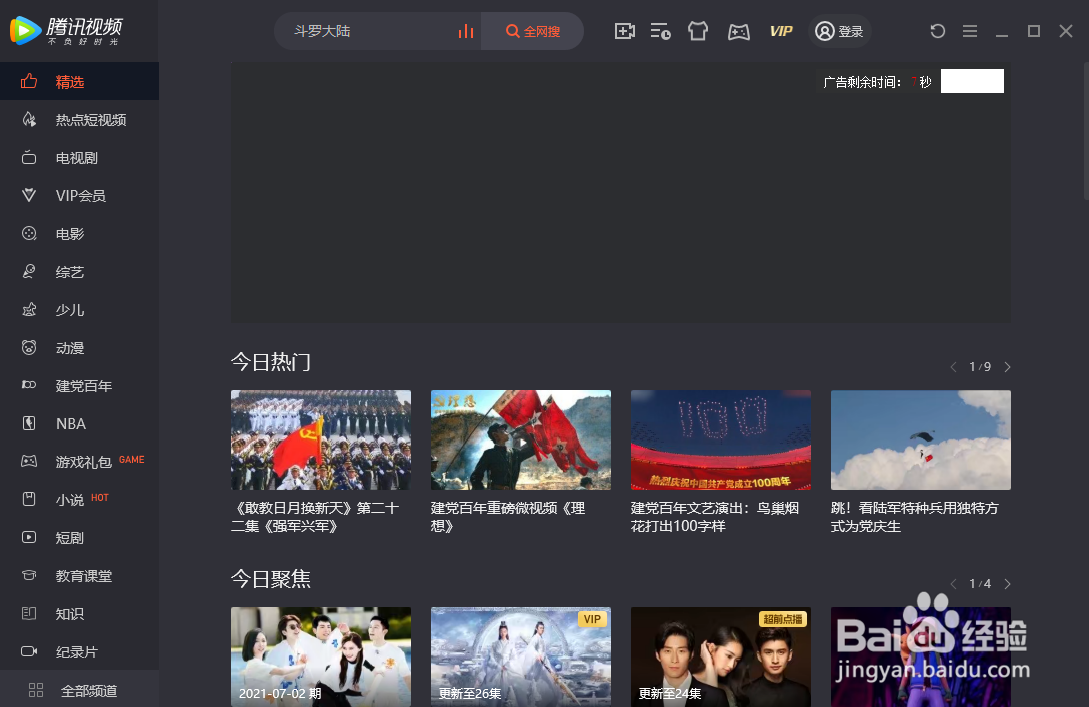Go to 电视剧 TV series channel
This screenshot has width=1089, height=707.
[x=79, y=158]
